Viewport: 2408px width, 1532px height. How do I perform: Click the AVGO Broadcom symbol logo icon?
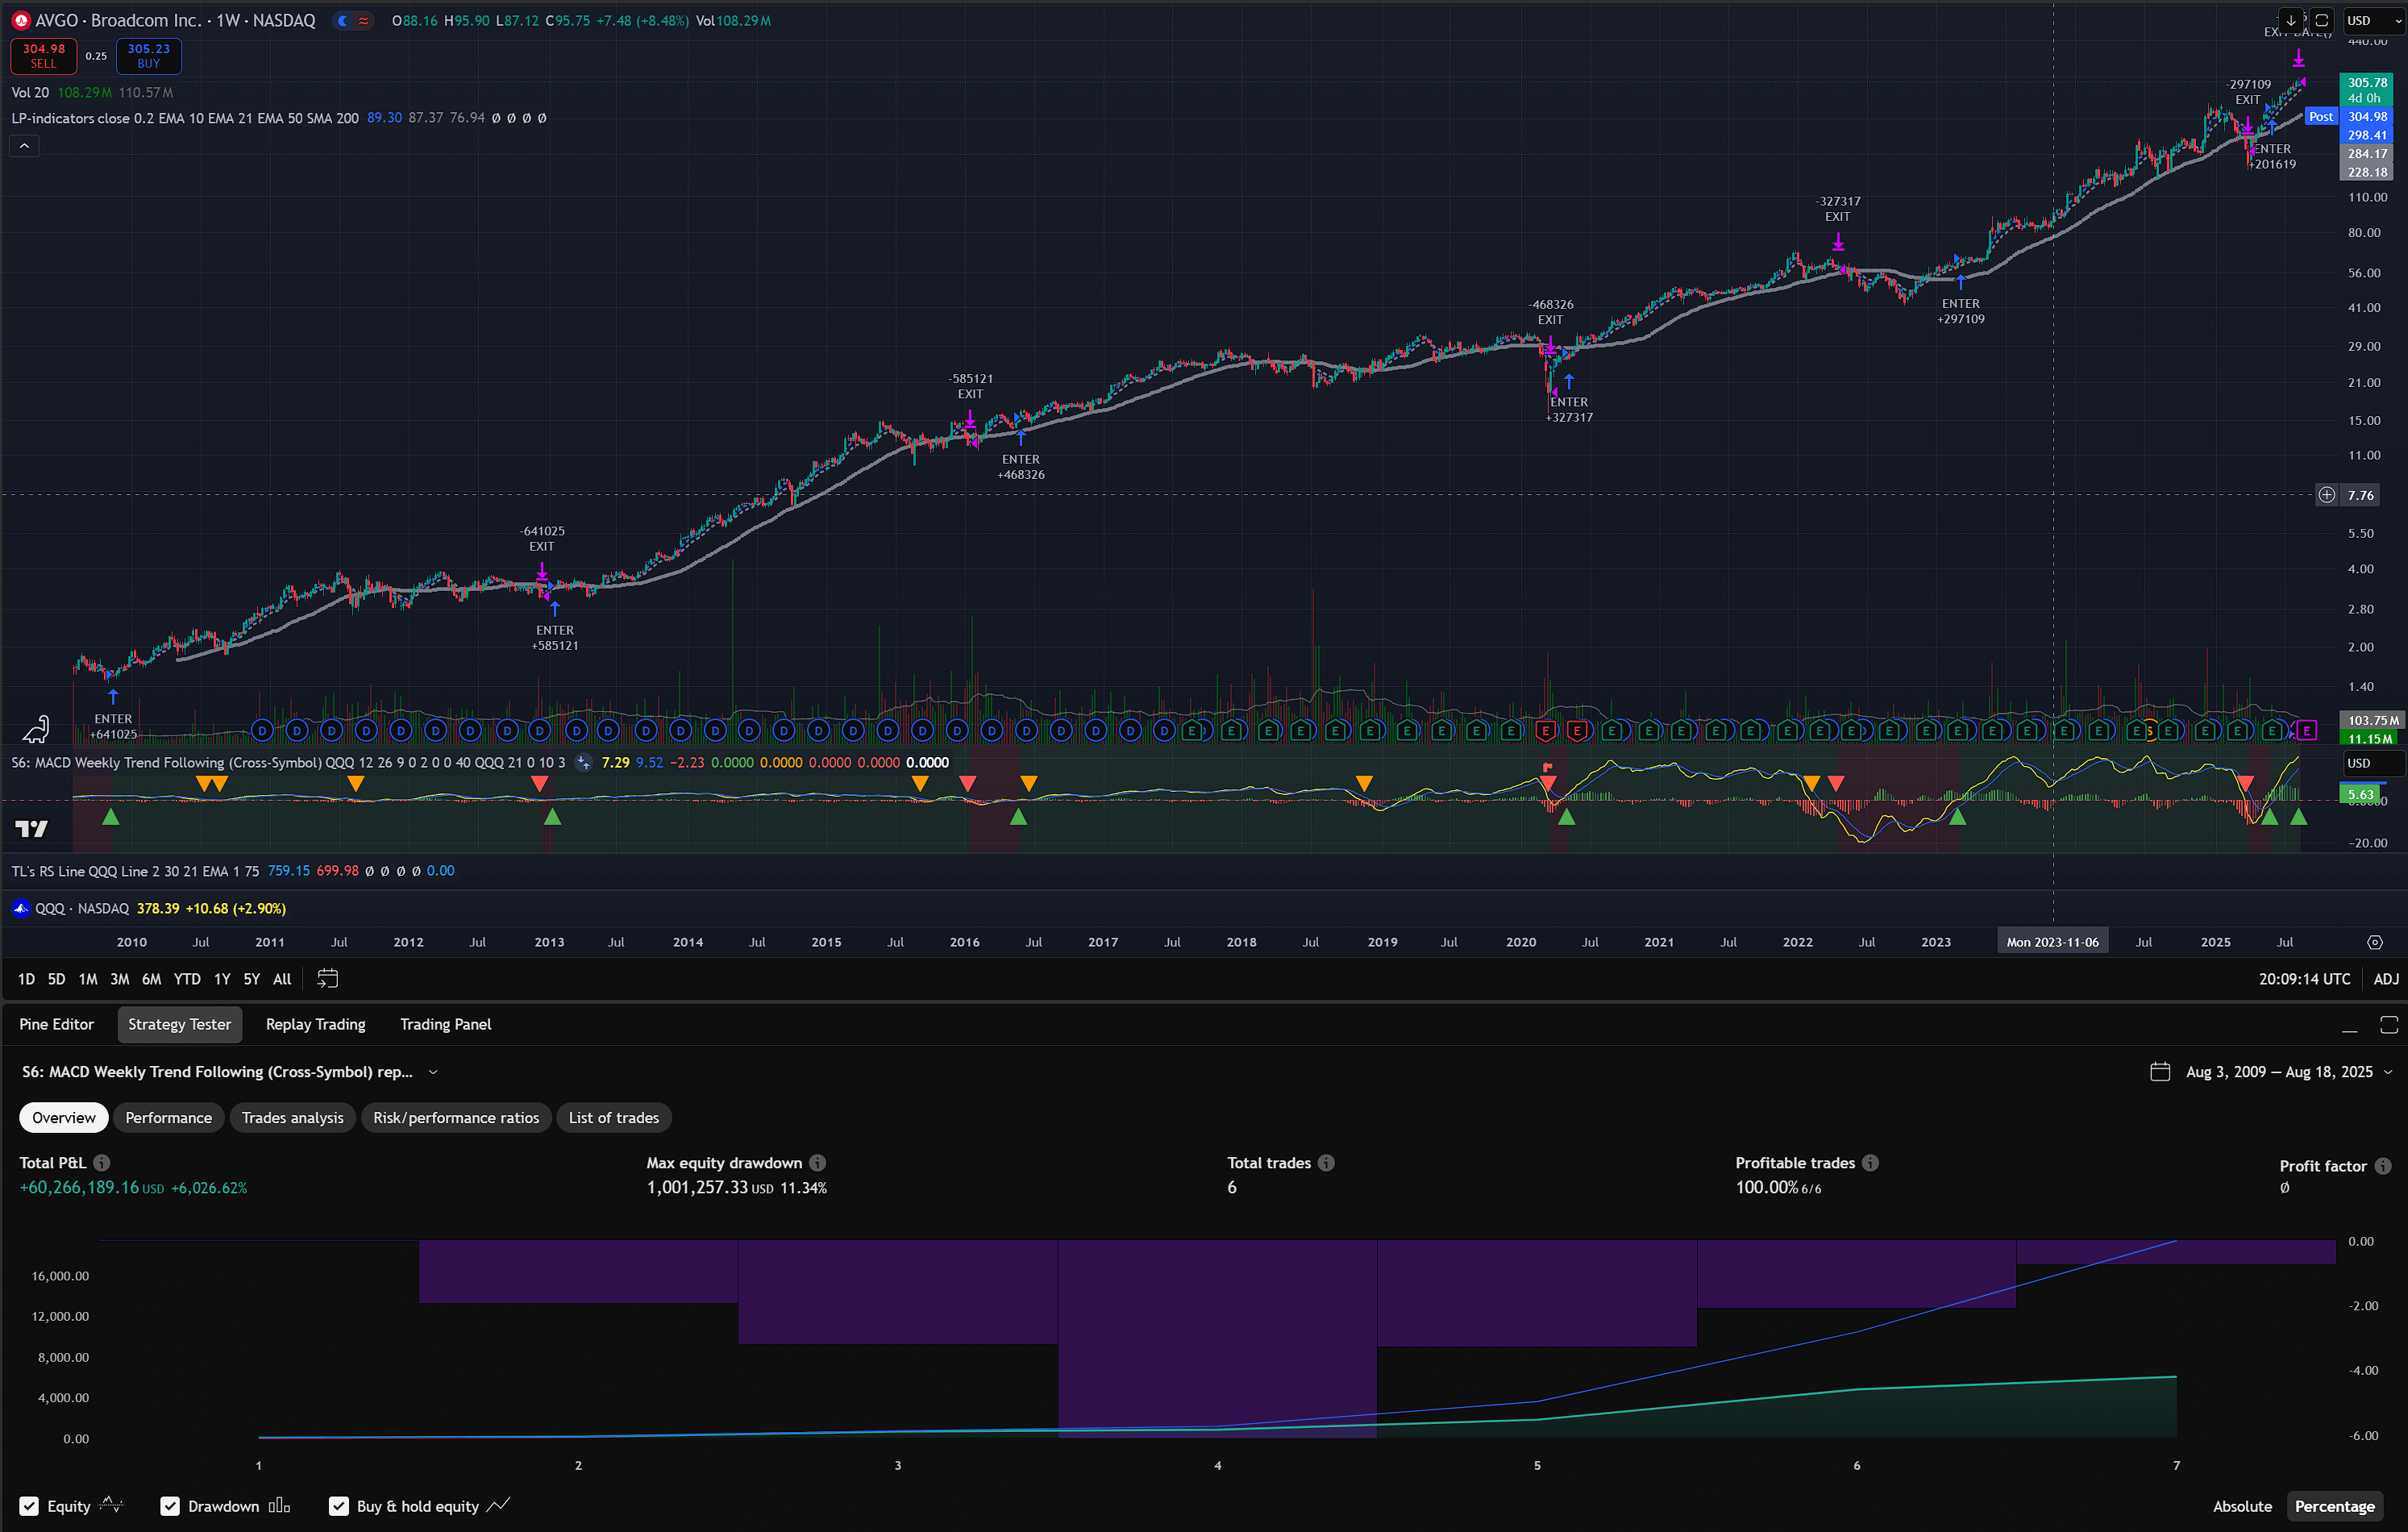21,20
